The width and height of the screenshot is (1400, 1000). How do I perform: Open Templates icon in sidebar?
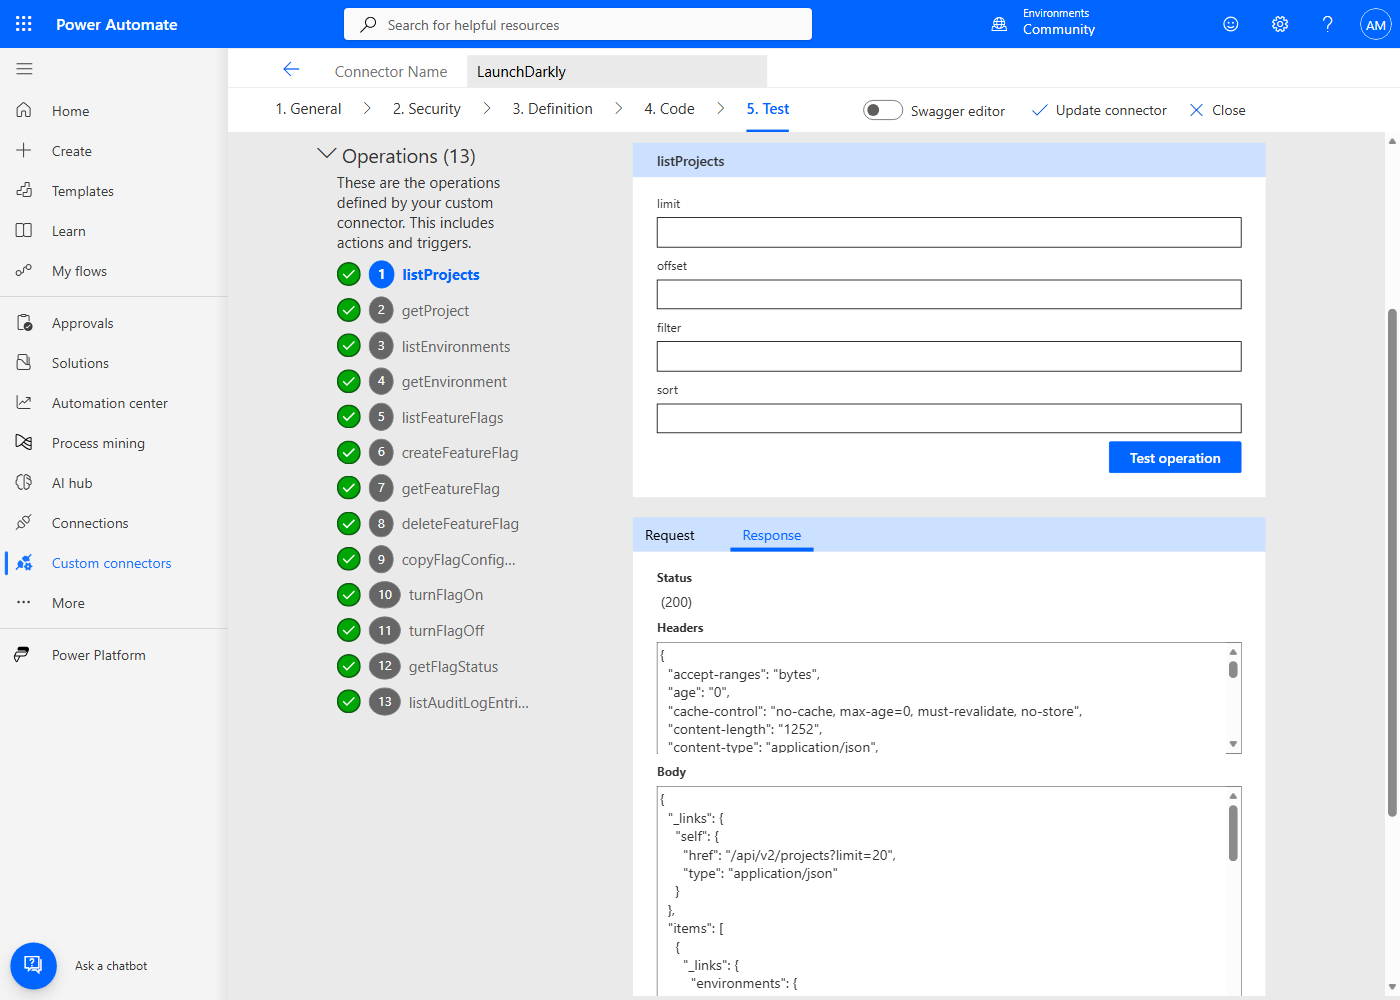click(x=24, y=190)
